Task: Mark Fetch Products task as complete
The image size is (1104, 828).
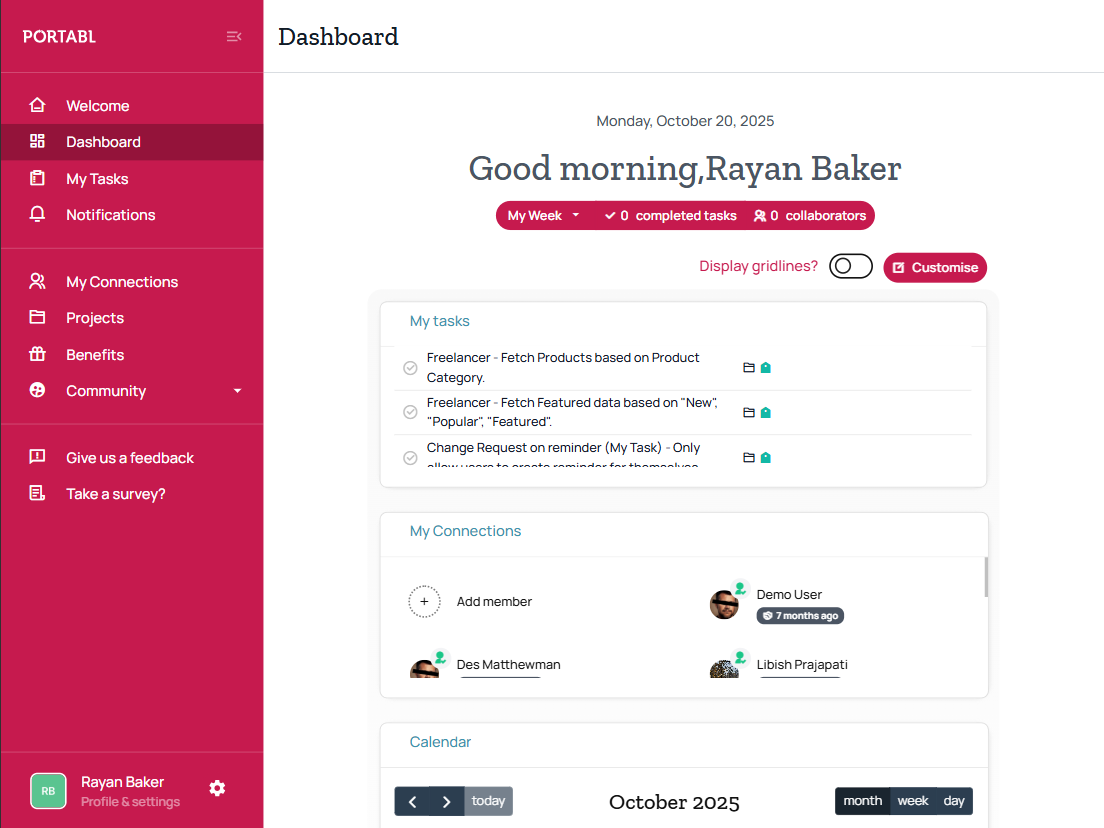Action: [x=410, y=368]
